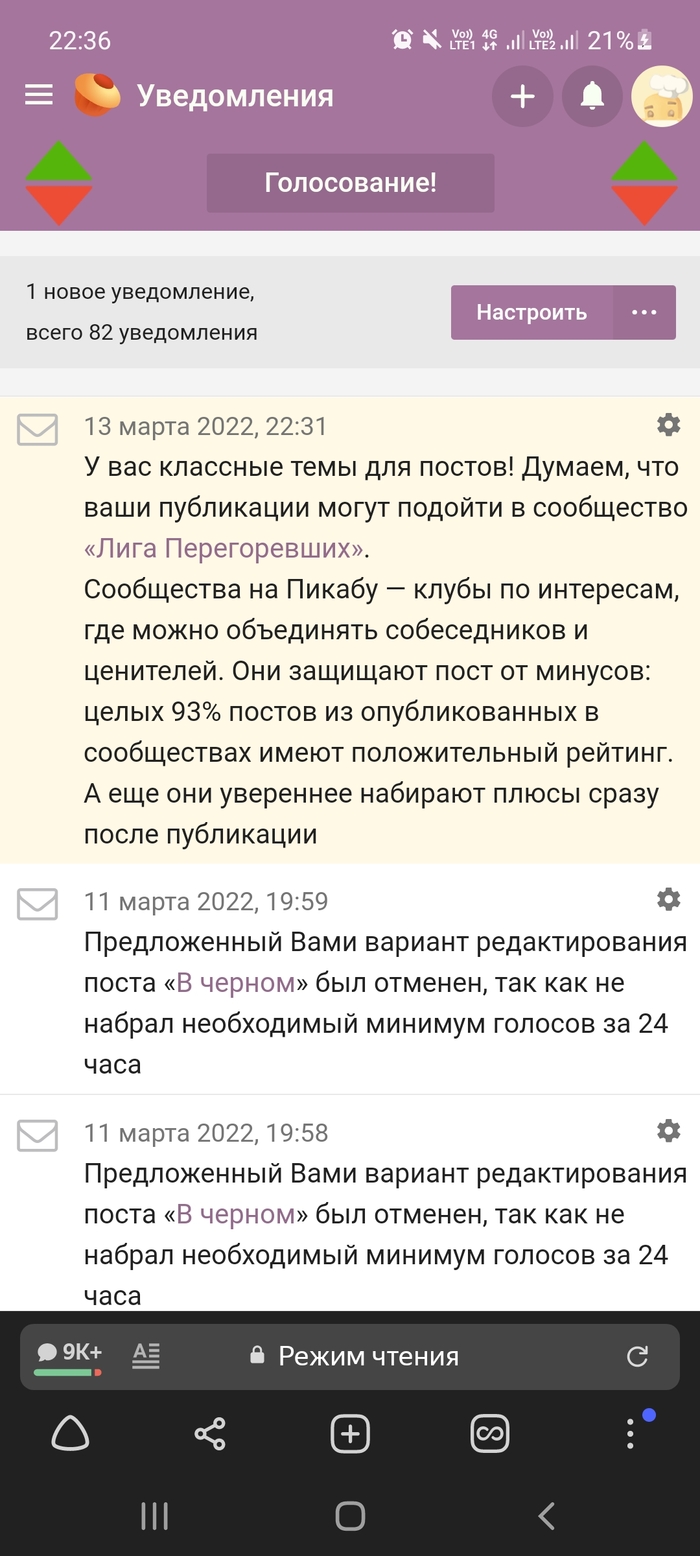Click the Настроить button
700x1556 pixels.
[531, 312]
